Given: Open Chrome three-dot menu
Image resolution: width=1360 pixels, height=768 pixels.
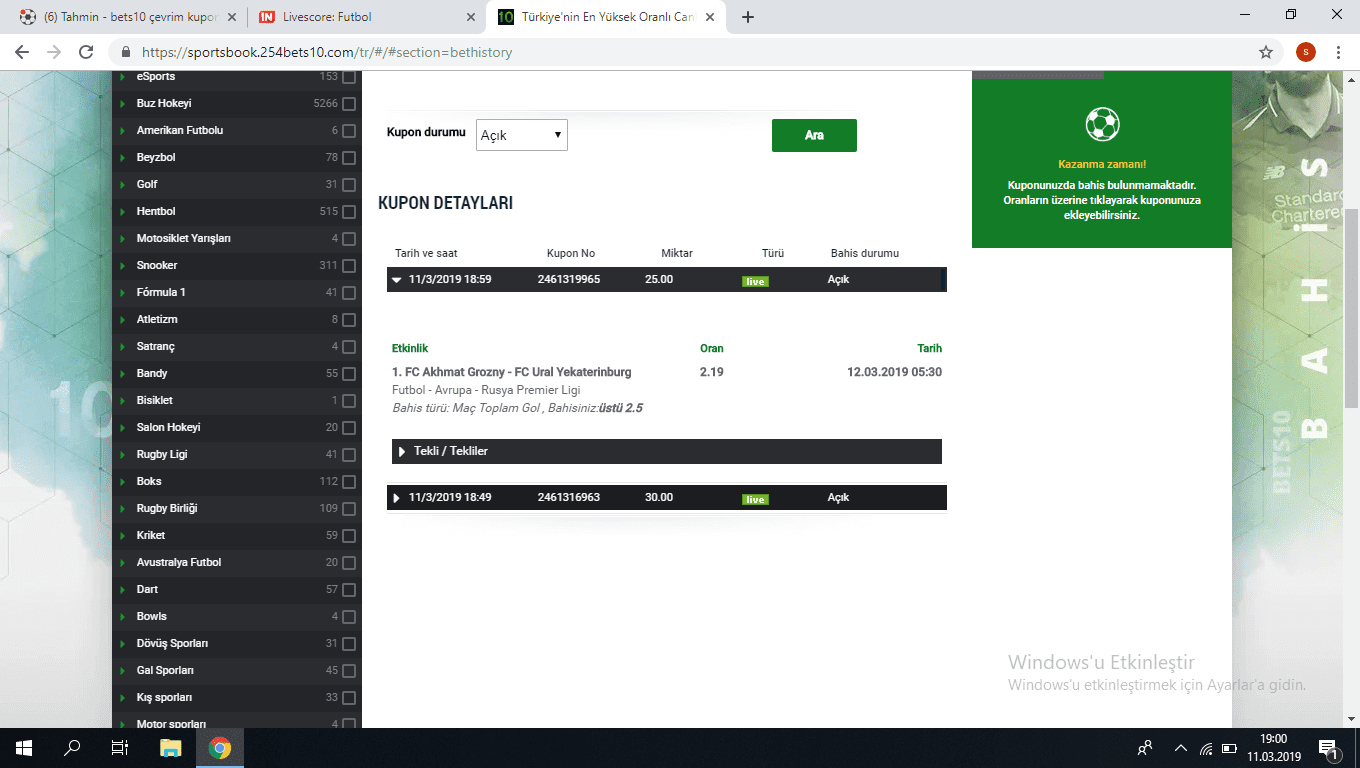Looking at the screenshot, I should 1338,52.
